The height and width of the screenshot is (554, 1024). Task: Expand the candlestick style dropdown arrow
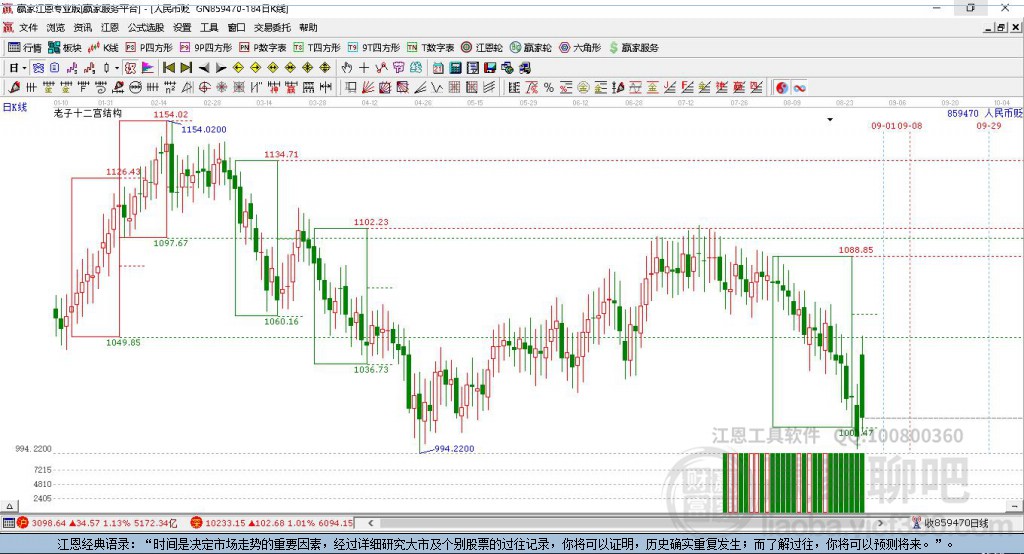tap(117, 68)
